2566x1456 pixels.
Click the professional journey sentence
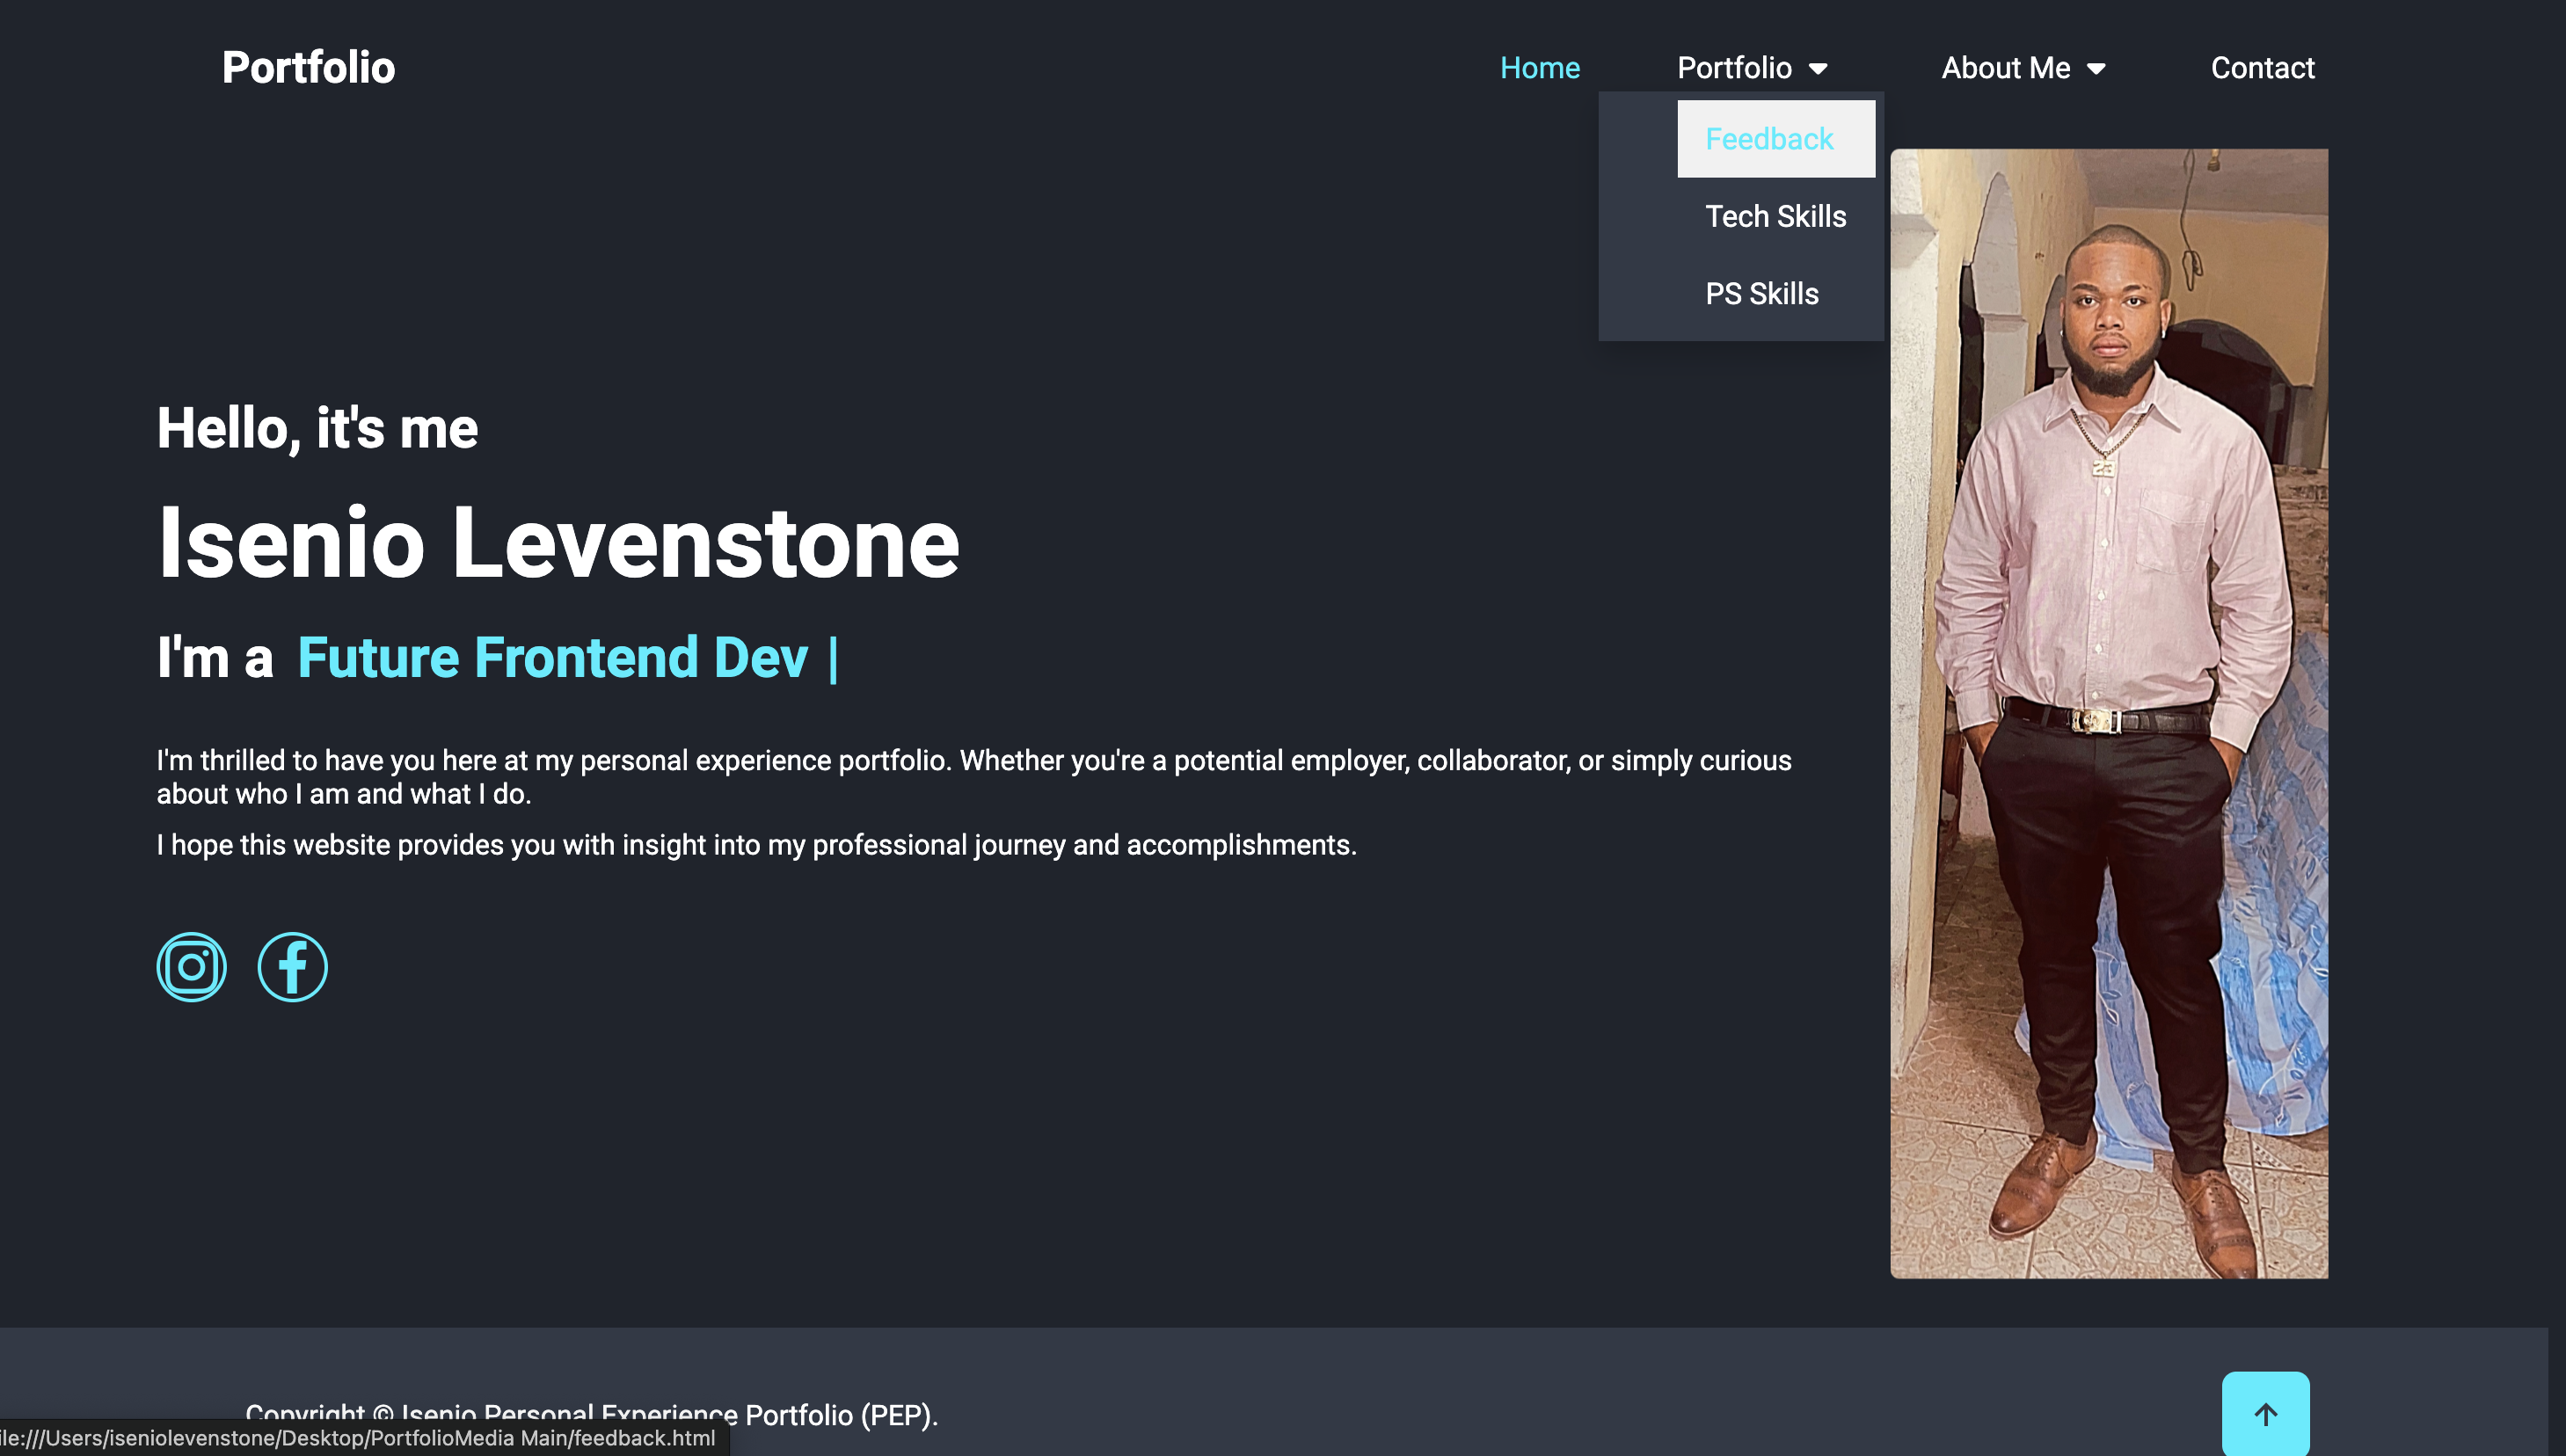756,845
